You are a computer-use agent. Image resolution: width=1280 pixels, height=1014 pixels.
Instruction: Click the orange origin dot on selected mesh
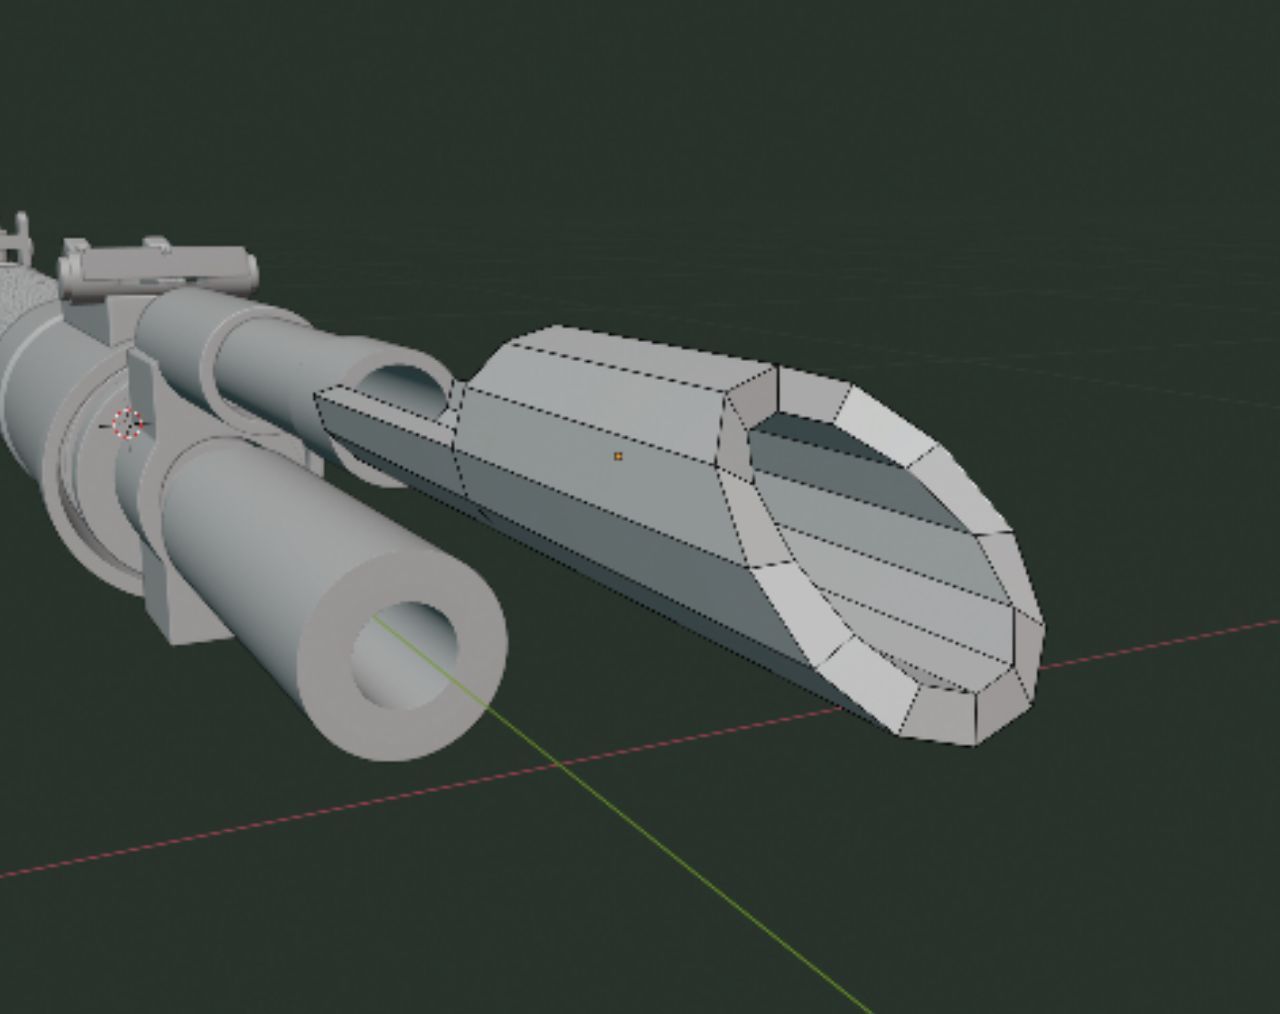[x=618, y=456]
